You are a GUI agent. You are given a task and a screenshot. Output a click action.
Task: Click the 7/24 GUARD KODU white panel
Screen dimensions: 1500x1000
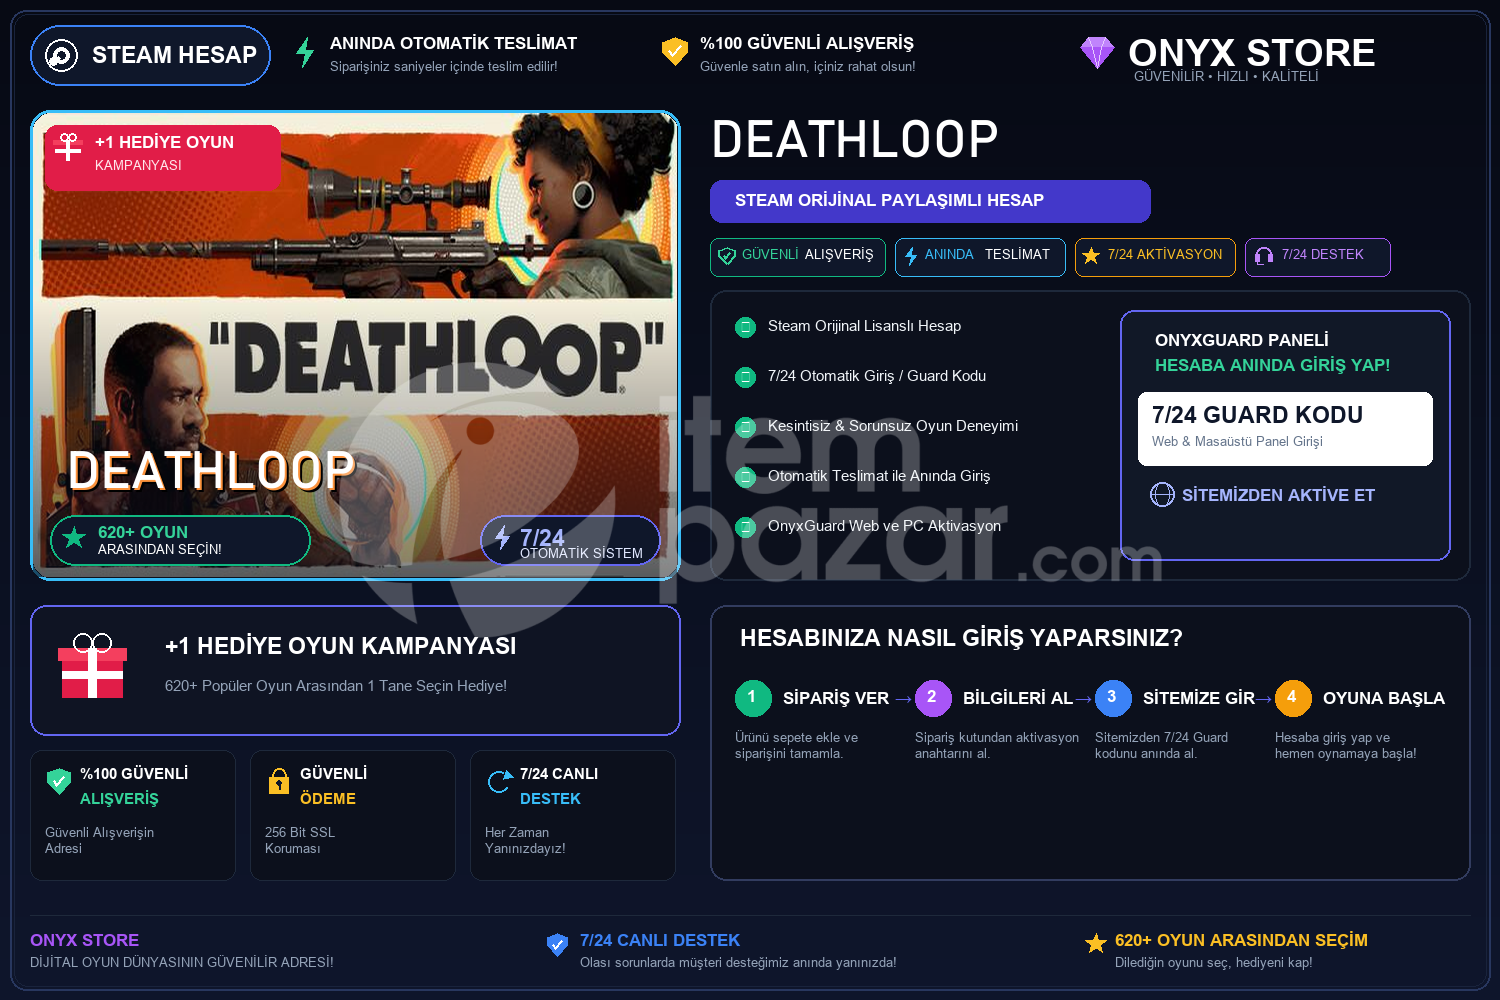[x=1285, y=429]
